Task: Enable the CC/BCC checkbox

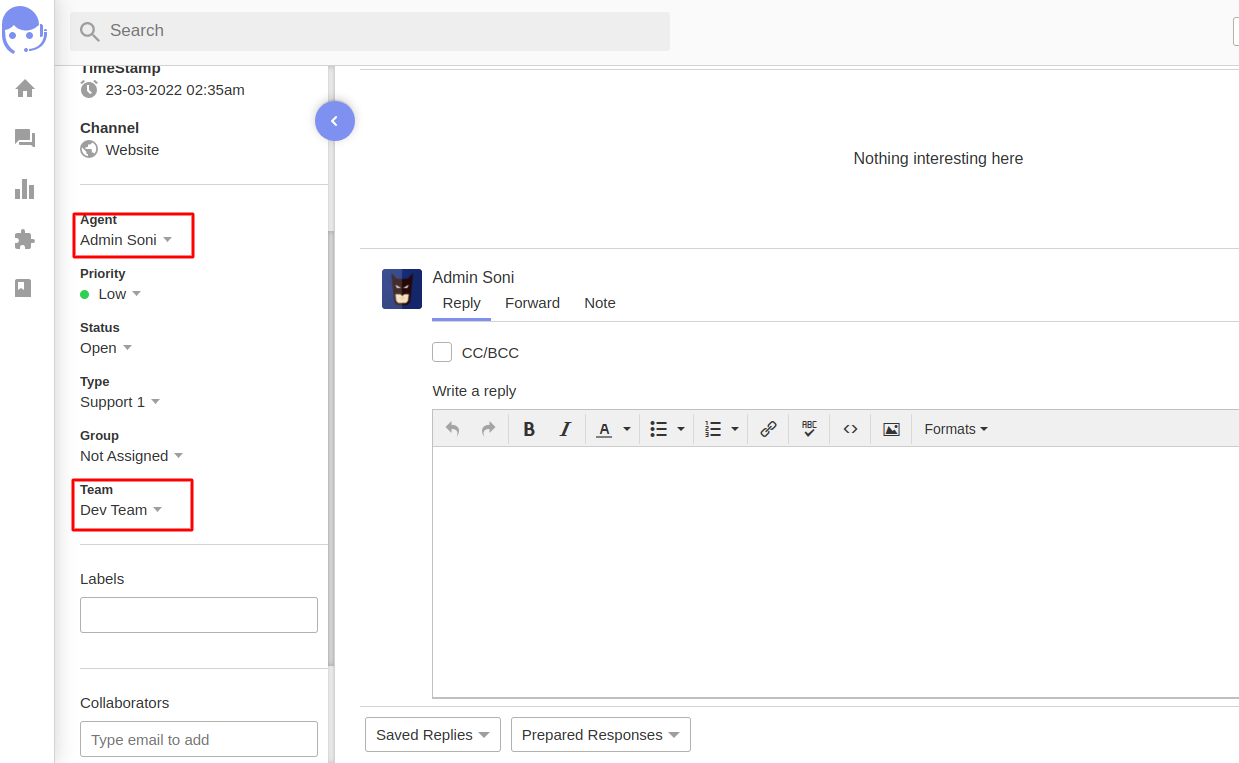Action: pyautogui.click(x=442, y=352)
